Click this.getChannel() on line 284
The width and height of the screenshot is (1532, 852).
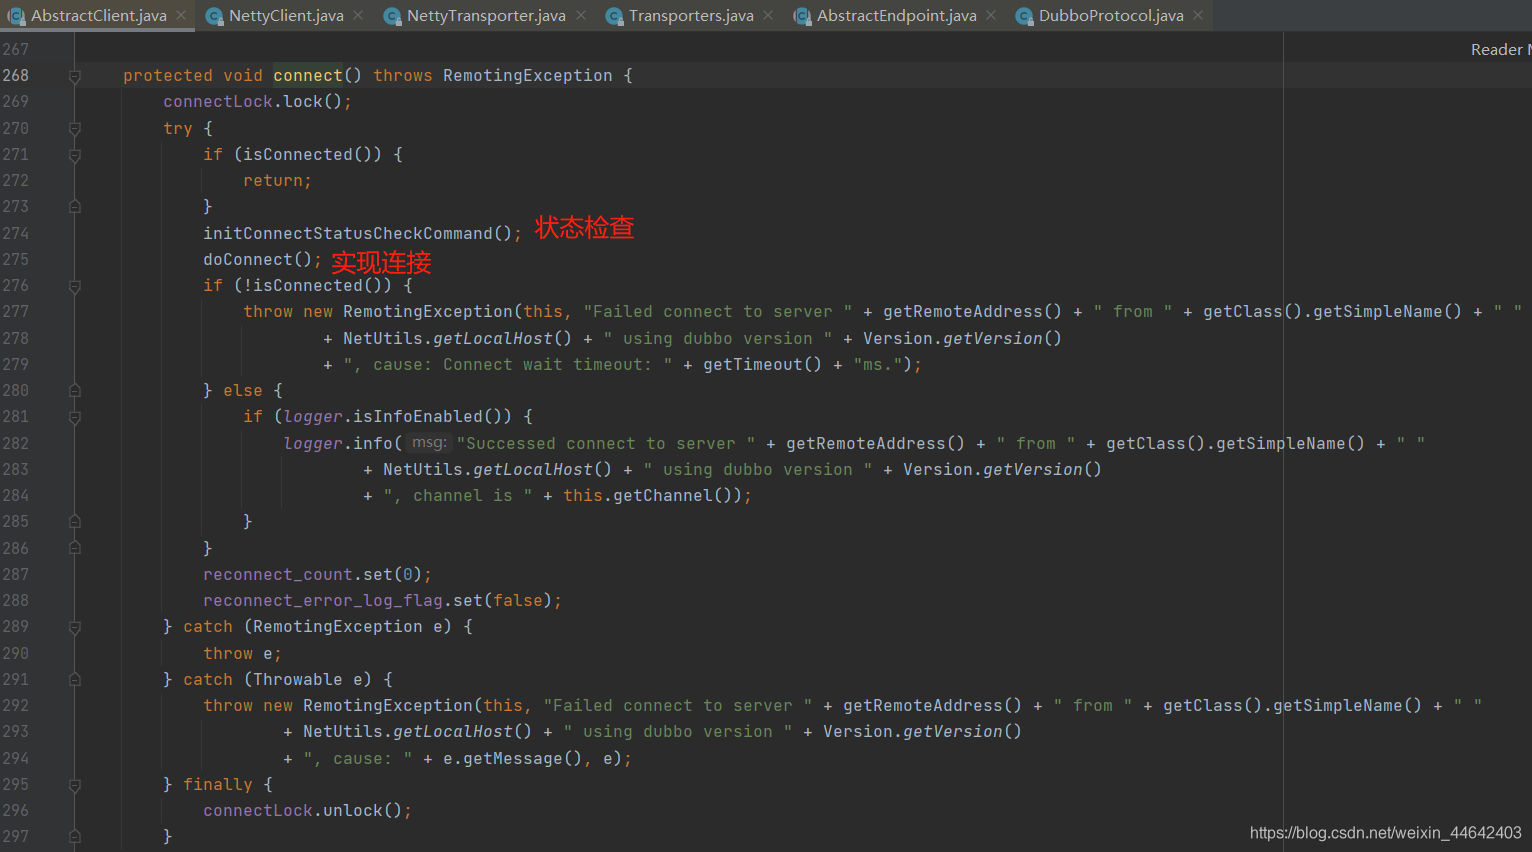(x=652, y=496)
